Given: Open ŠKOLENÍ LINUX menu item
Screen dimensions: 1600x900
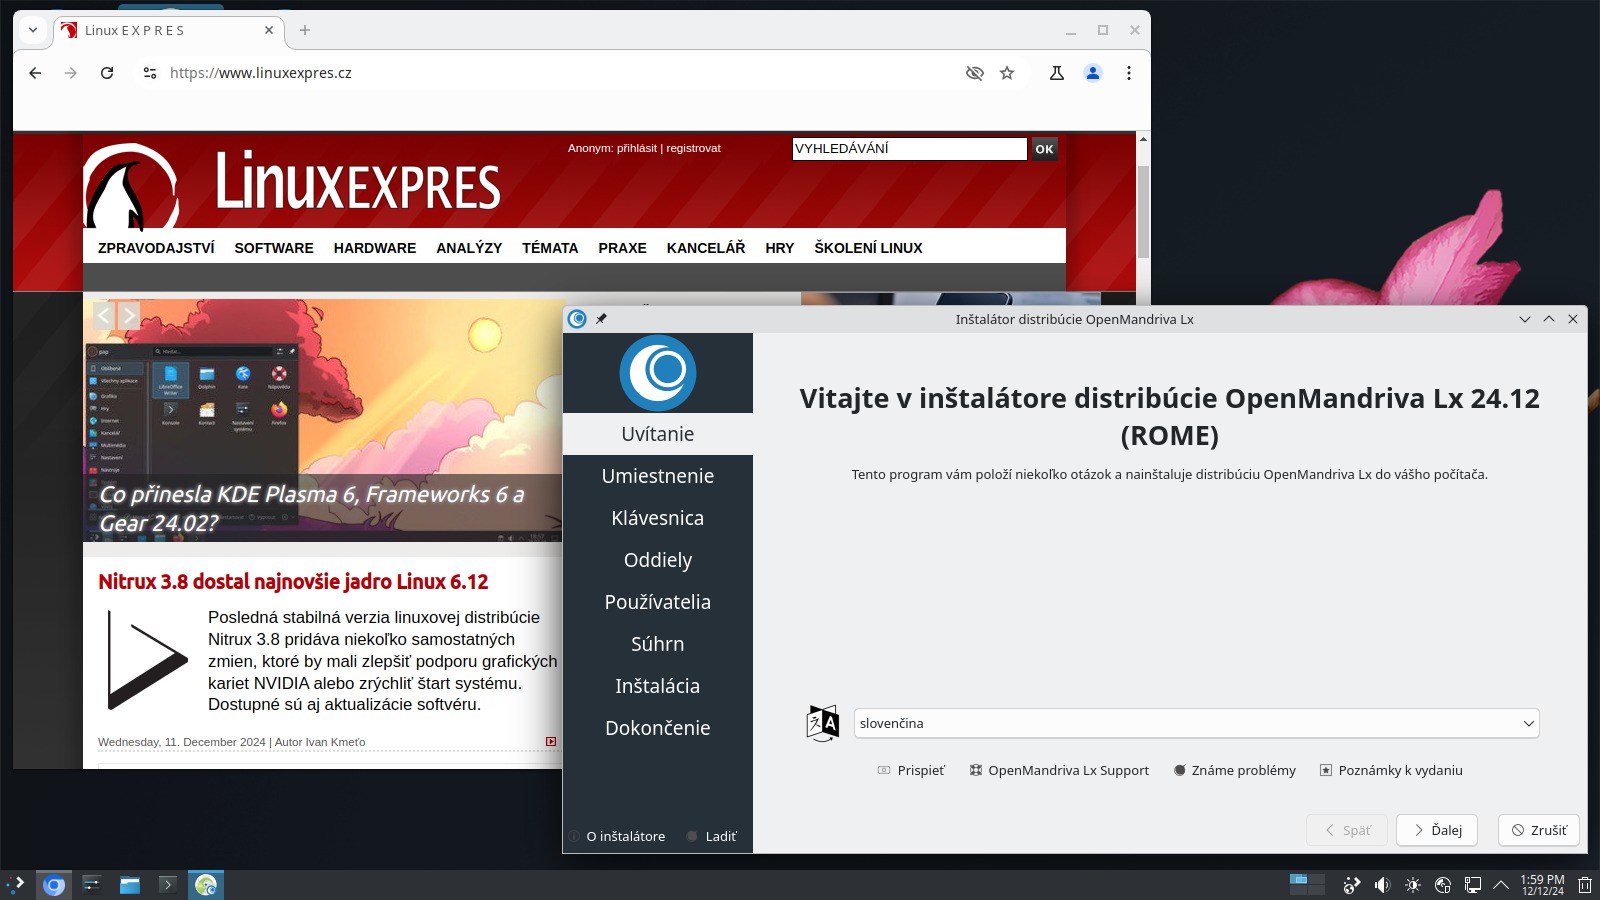Looking at the screenshot, I should 868,248.
